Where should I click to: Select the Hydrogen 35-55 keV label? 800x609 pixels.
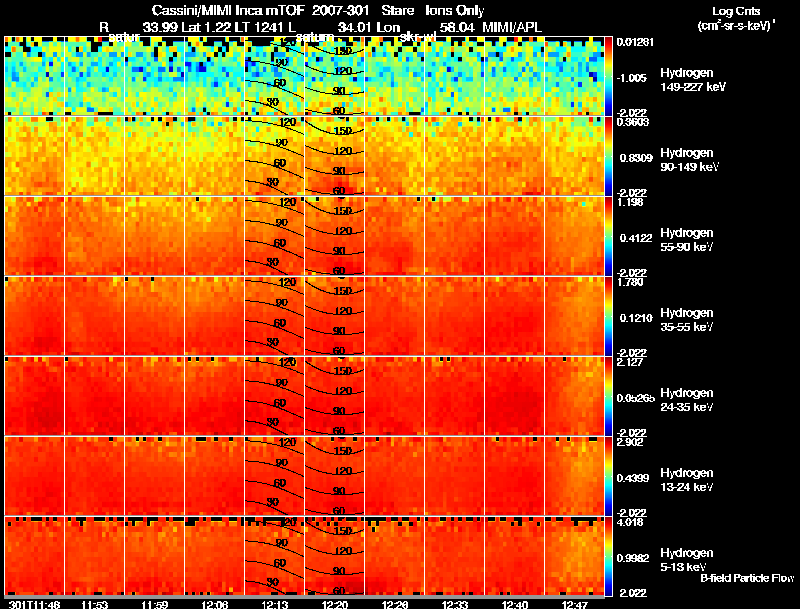(687, 320)
